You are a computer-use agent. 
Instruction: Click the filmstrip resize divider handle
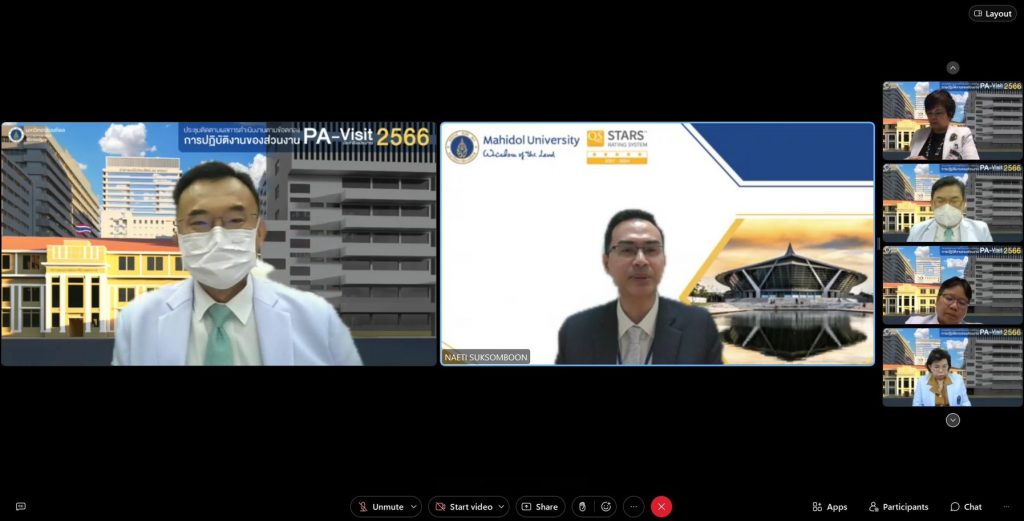(x=878, y=244)
